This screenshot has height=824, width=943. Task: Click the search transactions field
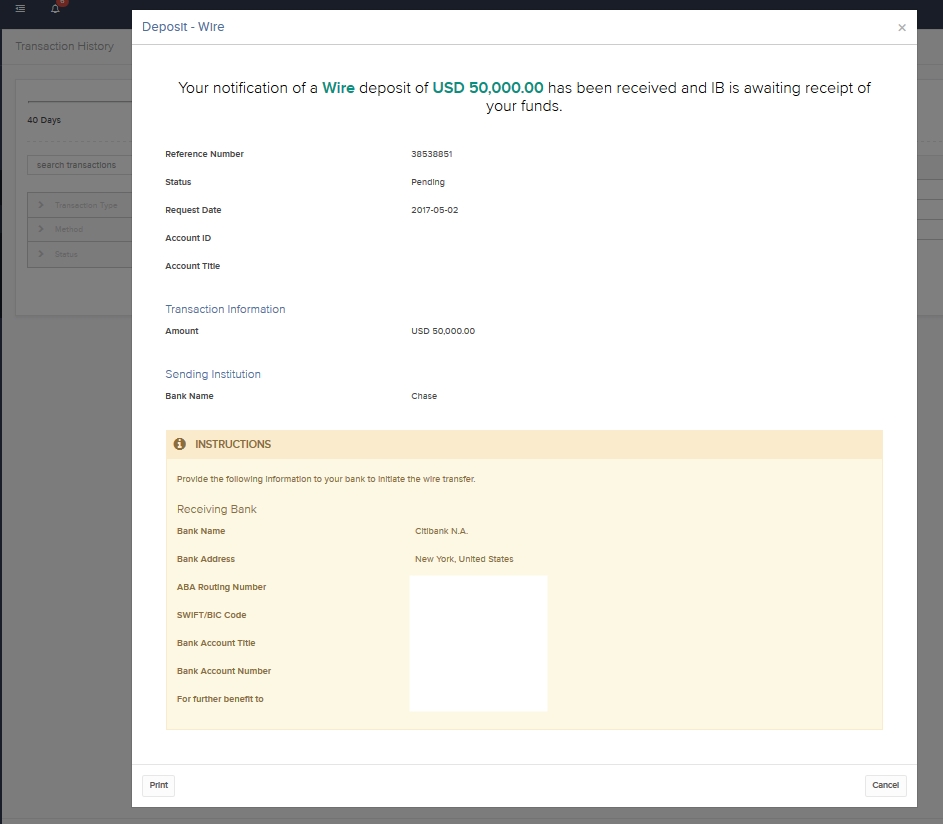pyautogui.click(x=79, y=165)
